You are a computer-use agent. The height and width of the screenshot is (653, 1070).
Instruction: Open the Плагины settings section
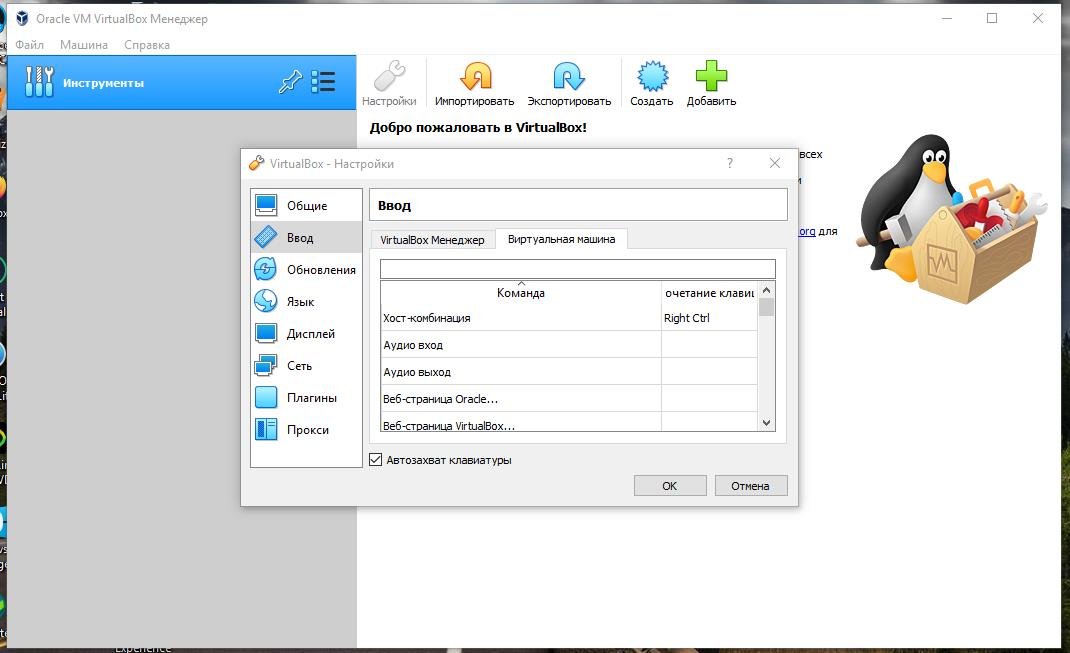[x=306, y=398]
